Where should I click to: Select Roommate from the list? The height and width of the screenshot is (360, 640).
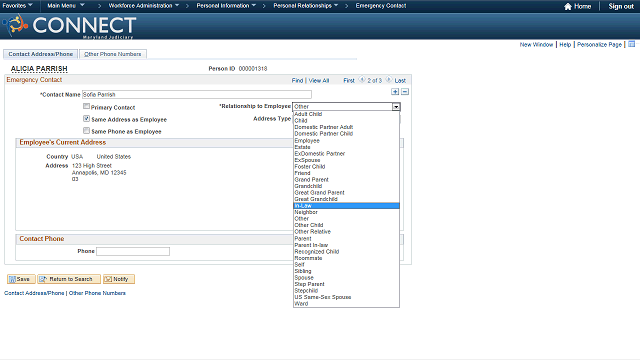pos(346,258)
